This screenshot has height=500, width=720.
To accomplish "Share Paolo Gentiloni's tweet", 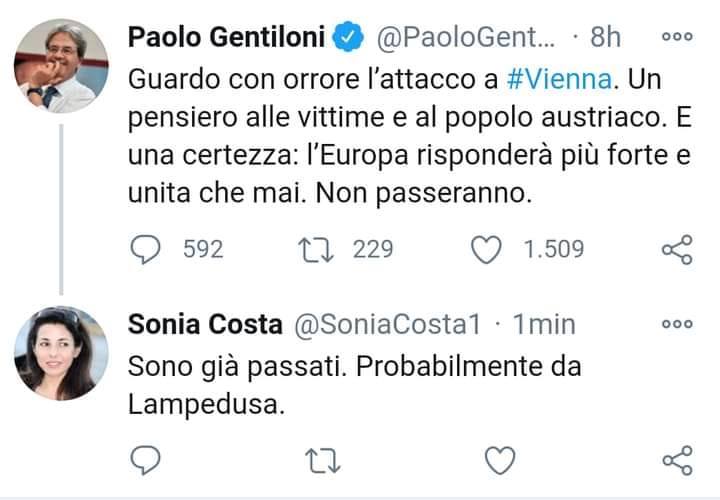I will click(x=678, y=250).
